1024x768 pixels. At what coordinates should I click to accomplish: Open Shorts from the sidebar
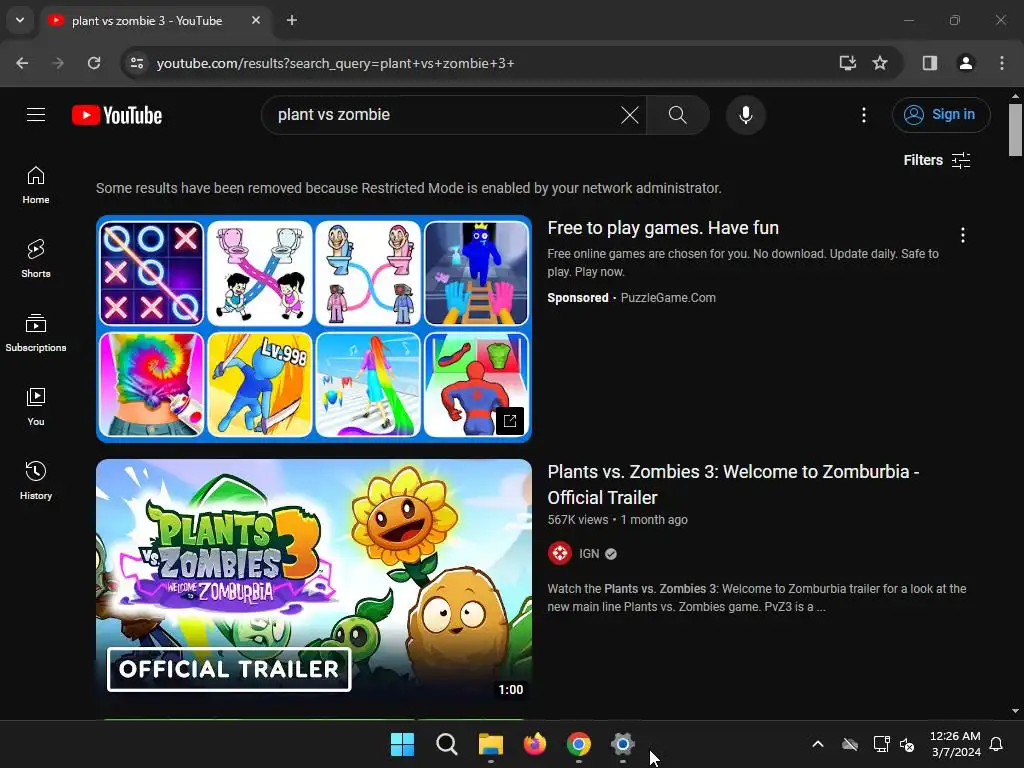36,259
